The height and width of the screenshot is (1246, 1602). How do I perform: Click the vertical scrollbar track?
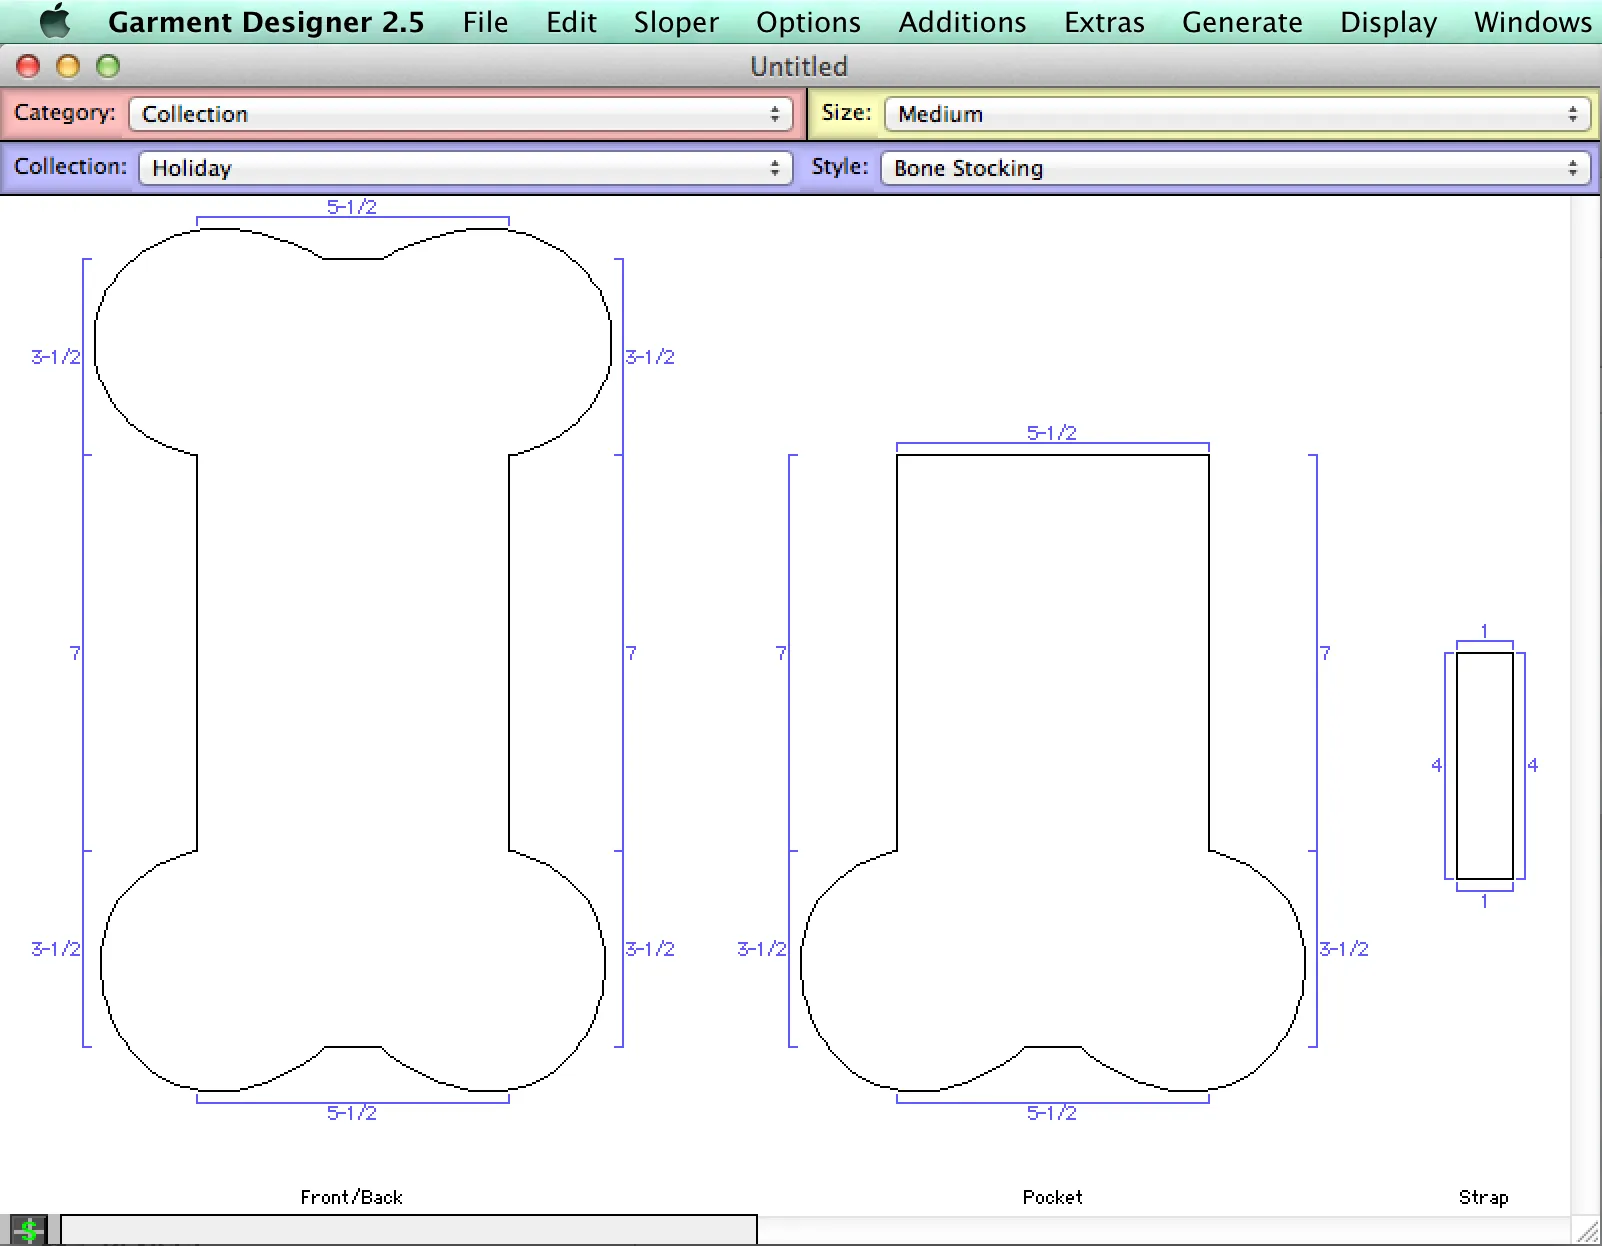coord(1585,705)
